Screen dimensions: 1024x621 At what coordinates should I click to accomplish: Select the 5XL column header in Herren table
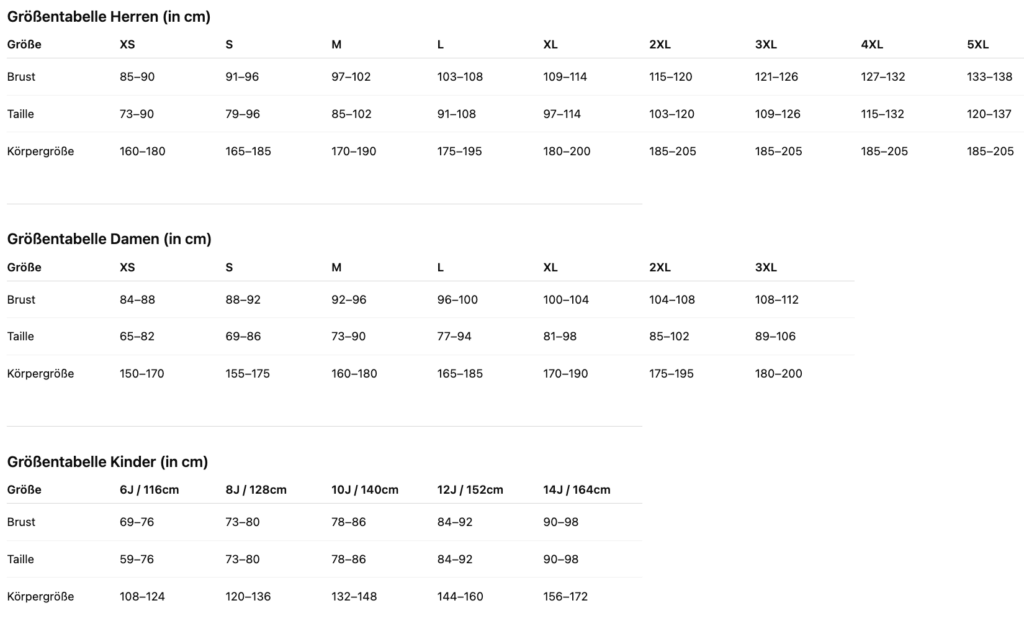point(978,44)
